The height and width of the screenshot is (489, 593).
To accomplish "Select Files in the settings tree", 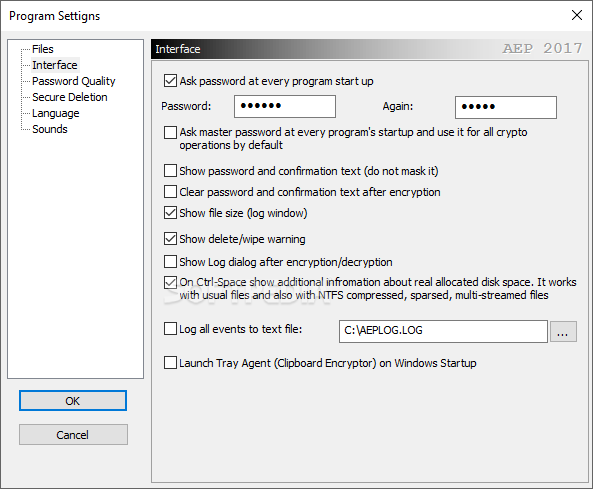I will coord(42,49).
